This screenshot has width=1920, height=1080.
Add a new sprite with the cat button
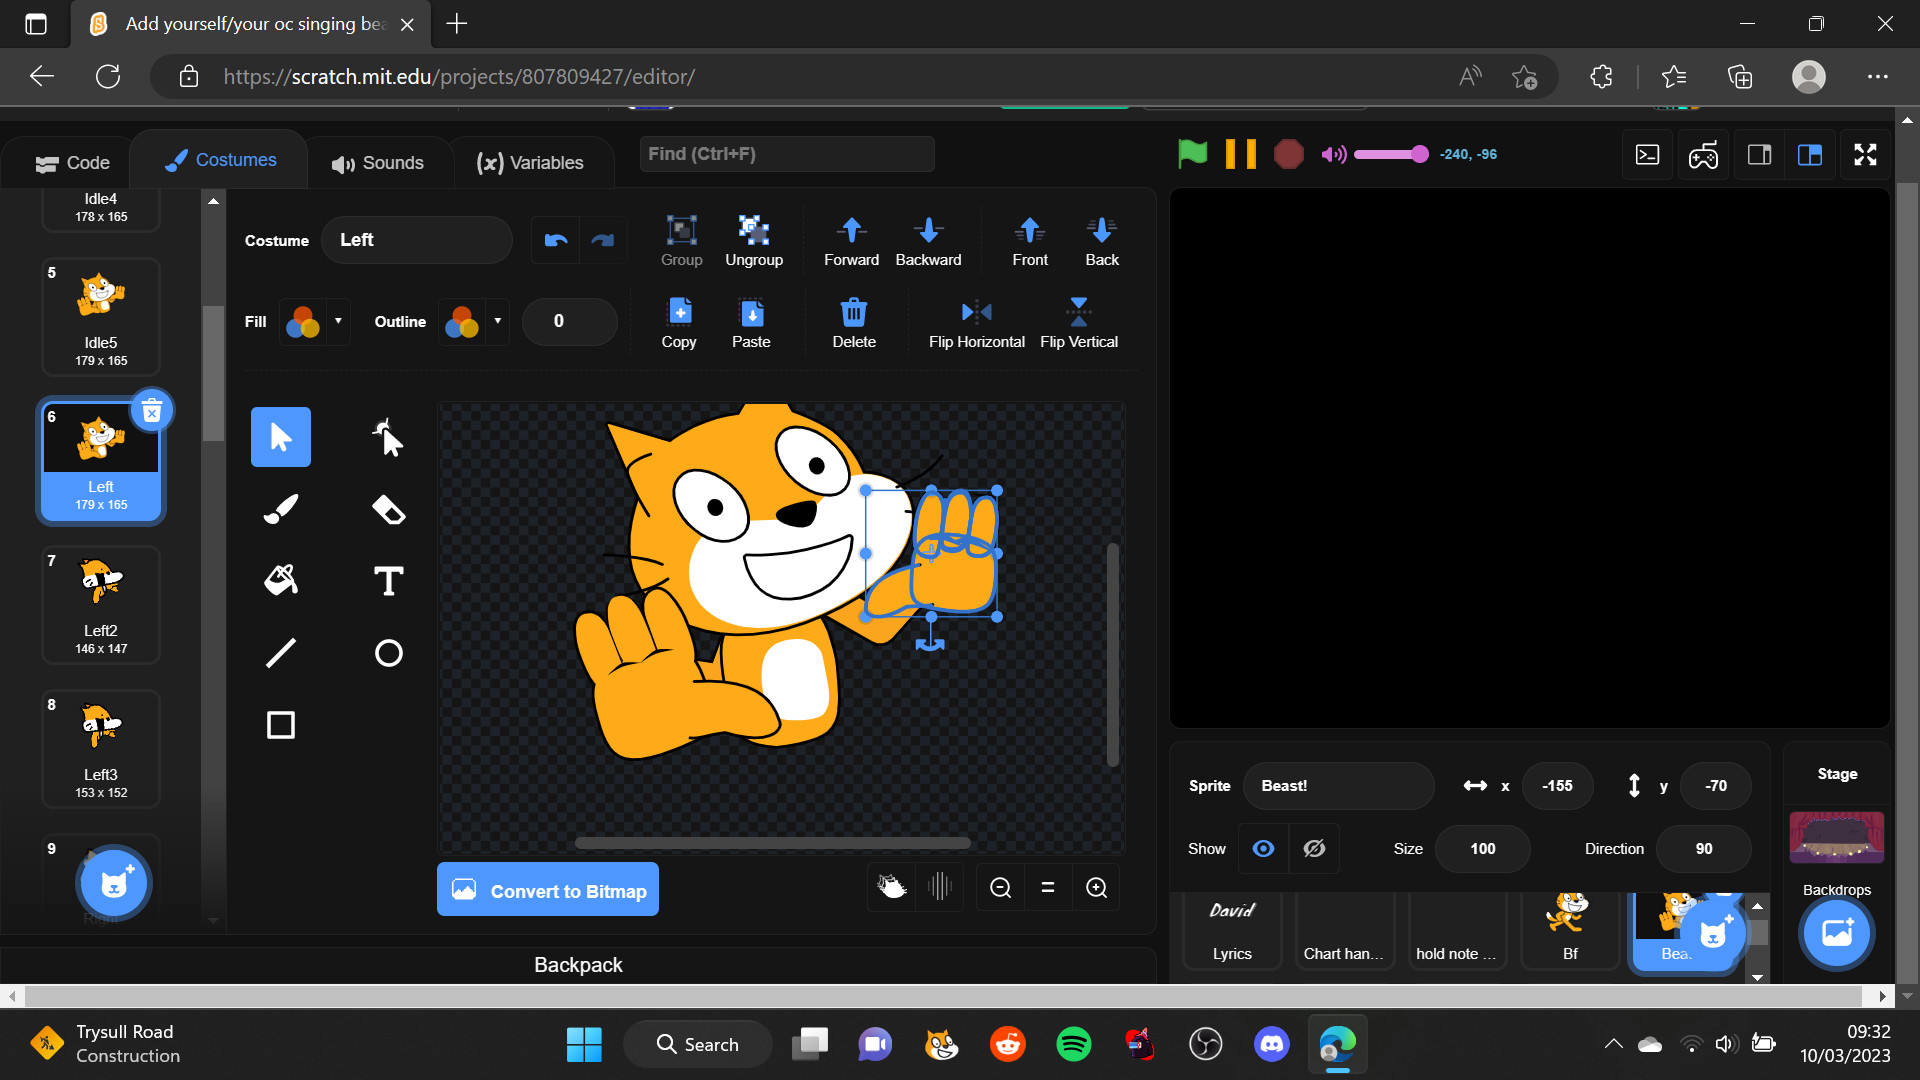[1712, 932]
